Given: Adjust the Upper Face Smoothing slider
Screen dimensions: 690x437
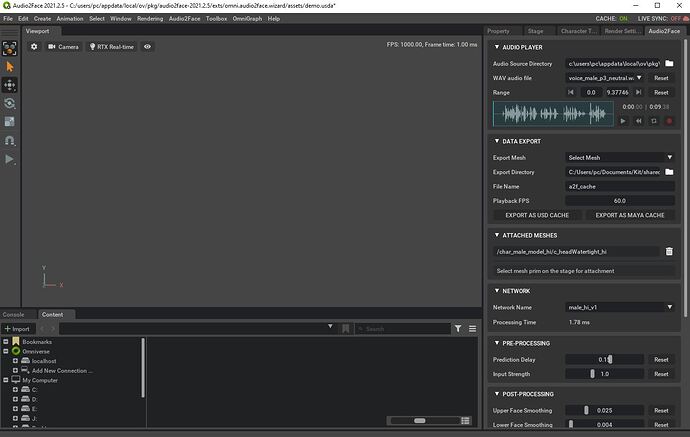Looking at the screenshot, I should [604, 410].
